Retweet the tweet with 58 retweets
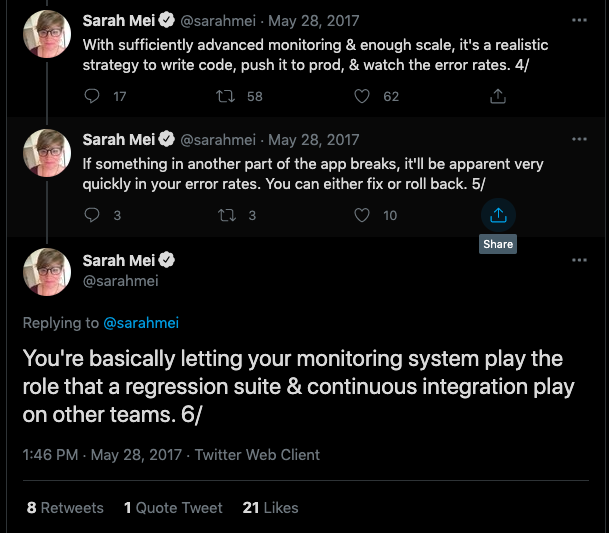Viewport: 609px width, 533px height. click(x=225, y=96)
